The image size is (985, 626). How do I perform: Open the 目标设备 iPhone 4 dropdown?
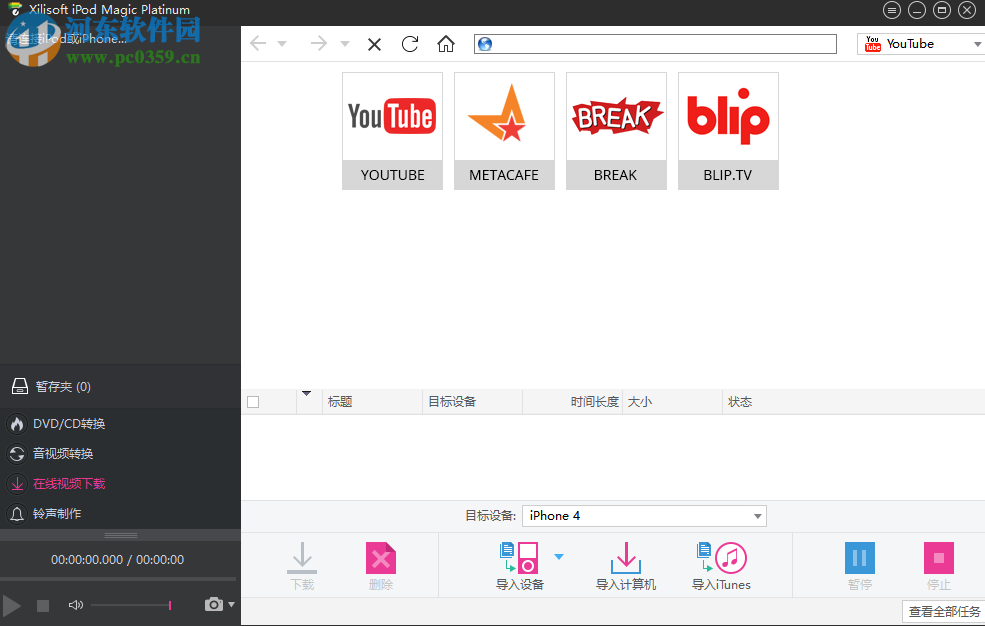tap(757, 515)
